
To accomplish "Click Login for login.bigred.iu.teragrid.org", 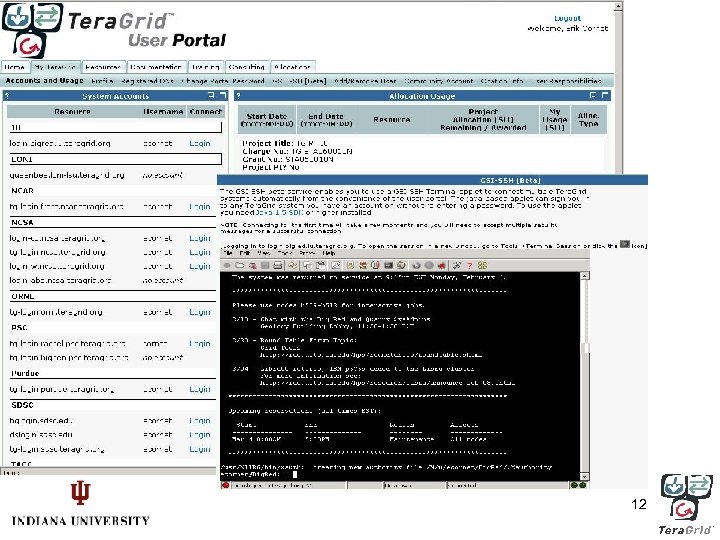I will click(x=200, y=143).
